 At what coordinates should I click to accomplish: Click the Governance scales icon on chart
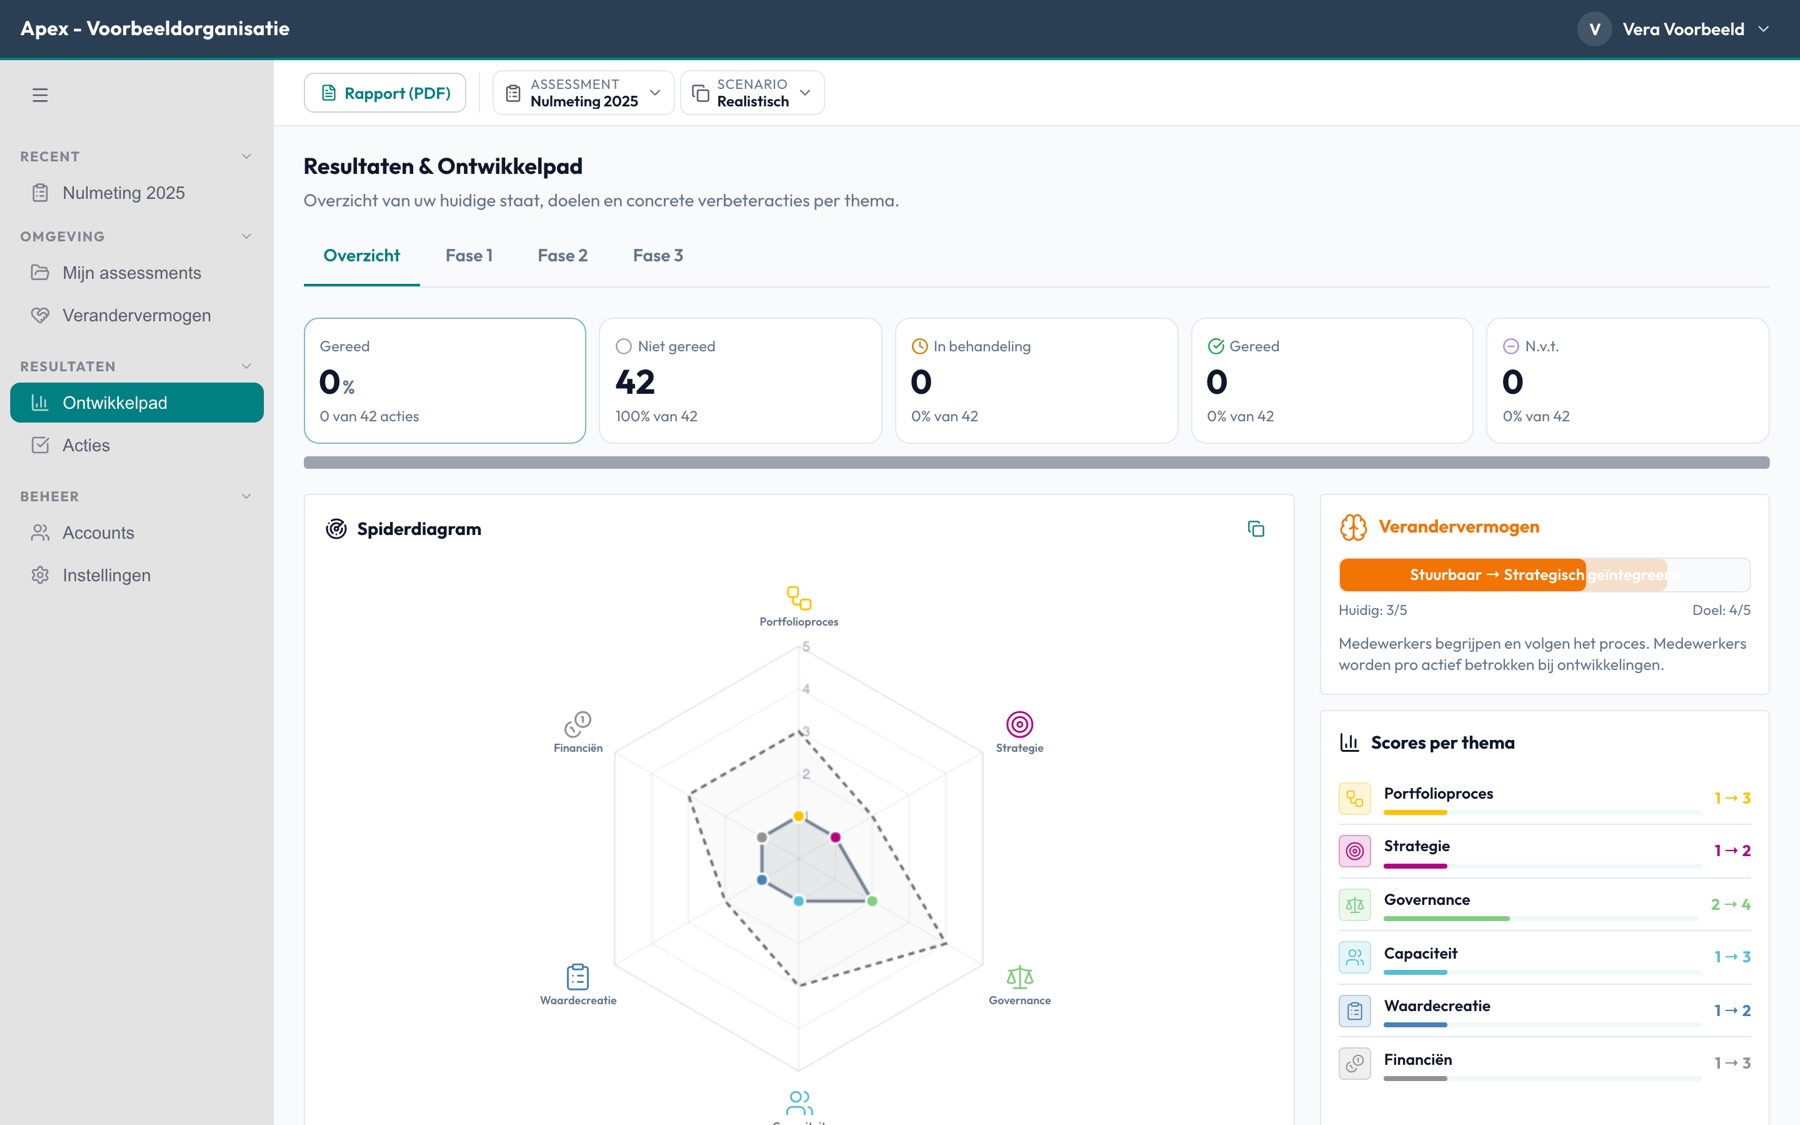pyautogui.click(x=1020, y=976)
